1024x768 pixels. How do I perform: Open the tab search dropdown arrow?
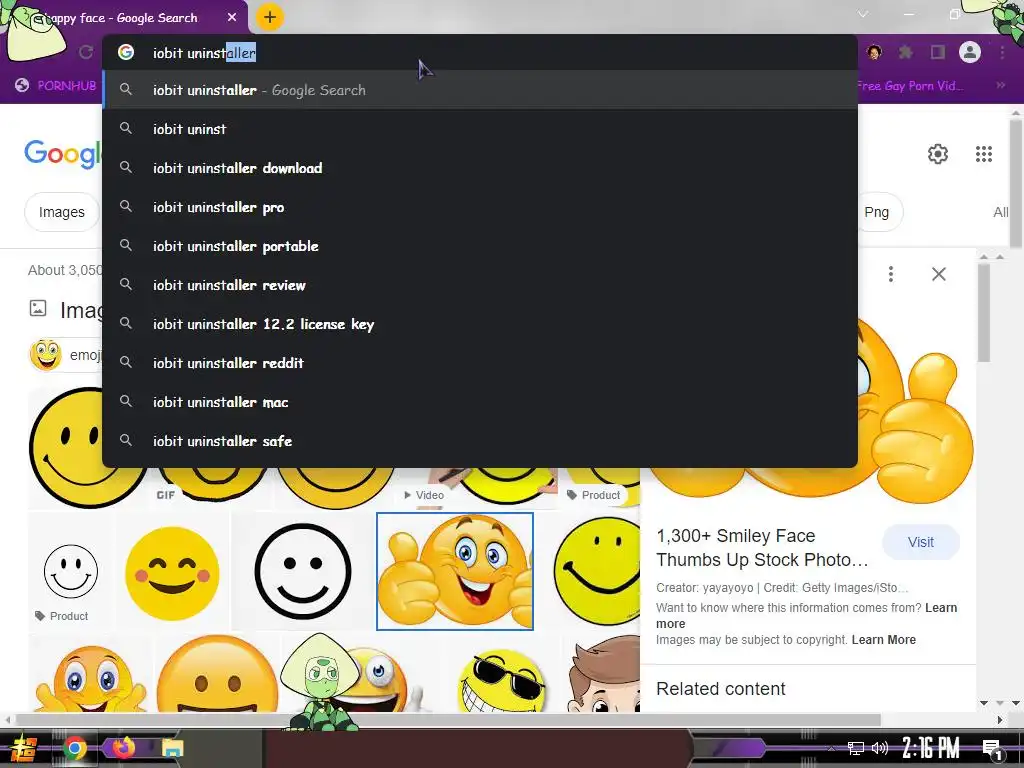point(863,14)
